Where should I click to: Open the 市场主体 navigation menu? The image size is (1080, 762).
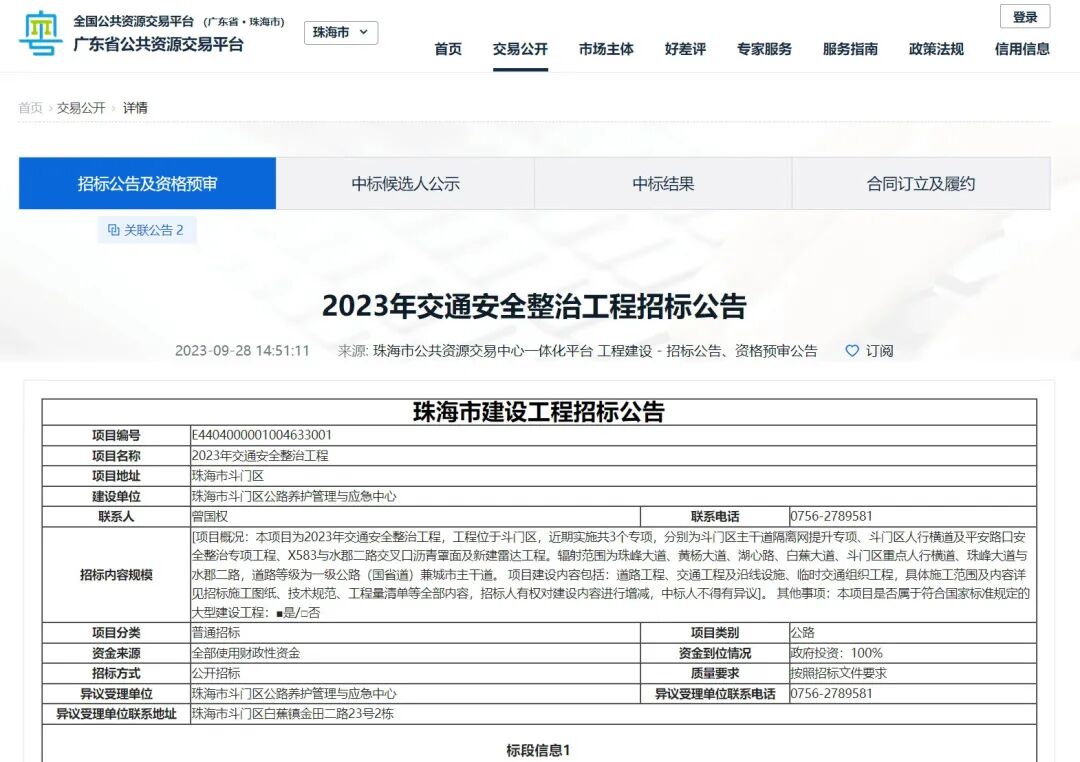pyautogui.click(x=605, y=46)
